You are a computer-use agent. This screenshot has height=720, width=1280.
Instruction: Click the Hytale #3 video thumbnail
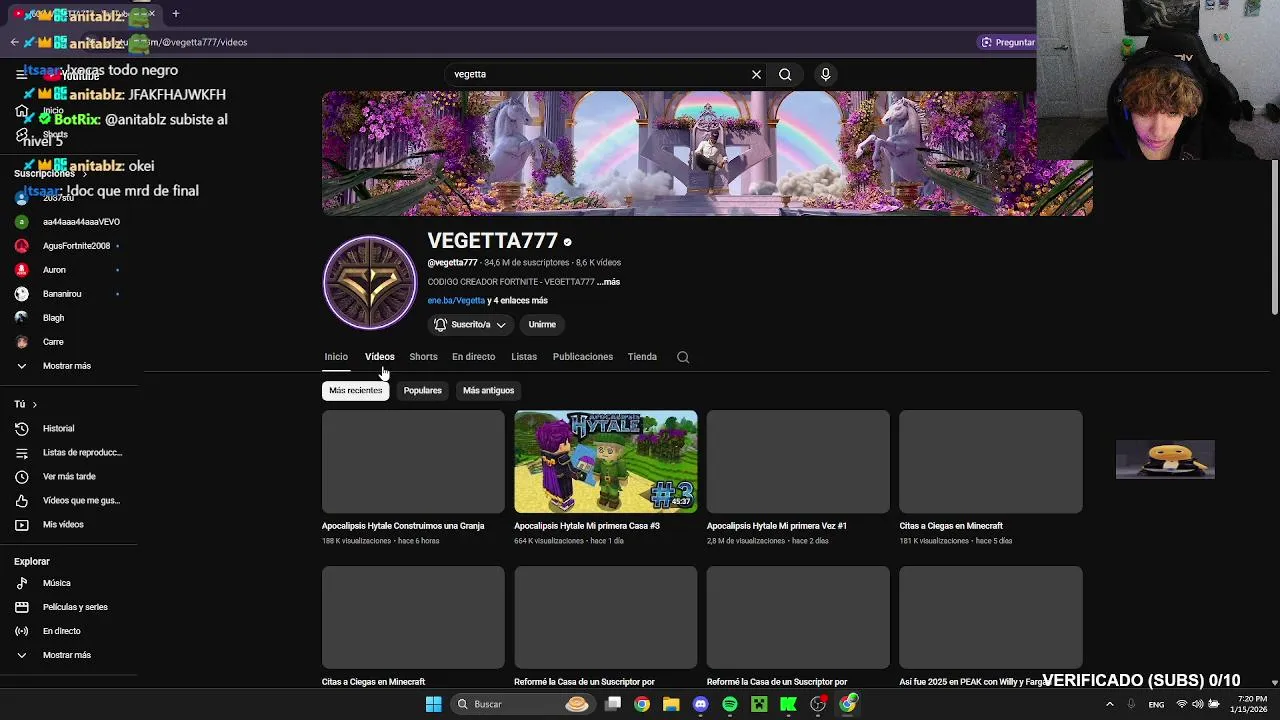click(x=605, y=461)
